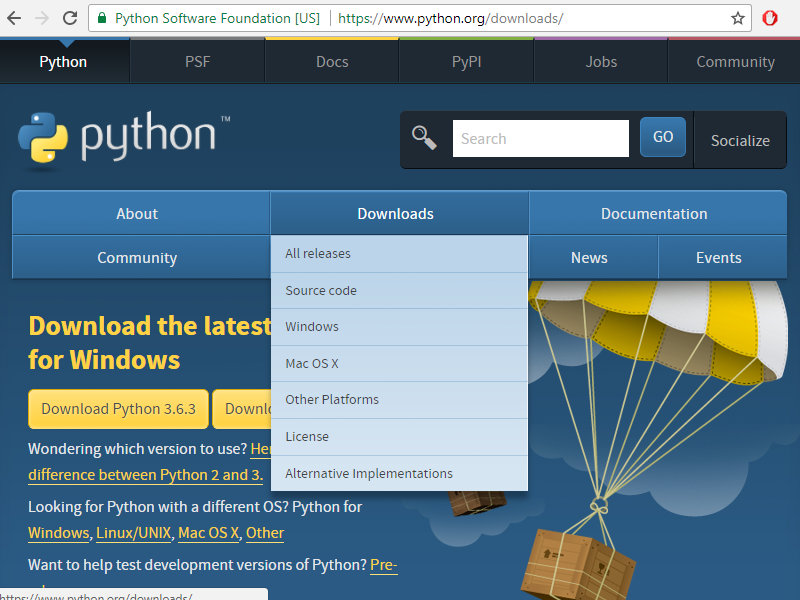Click the browser forward arrow
This screenshot has width=800, height=600.
click(x=42, y=18)
